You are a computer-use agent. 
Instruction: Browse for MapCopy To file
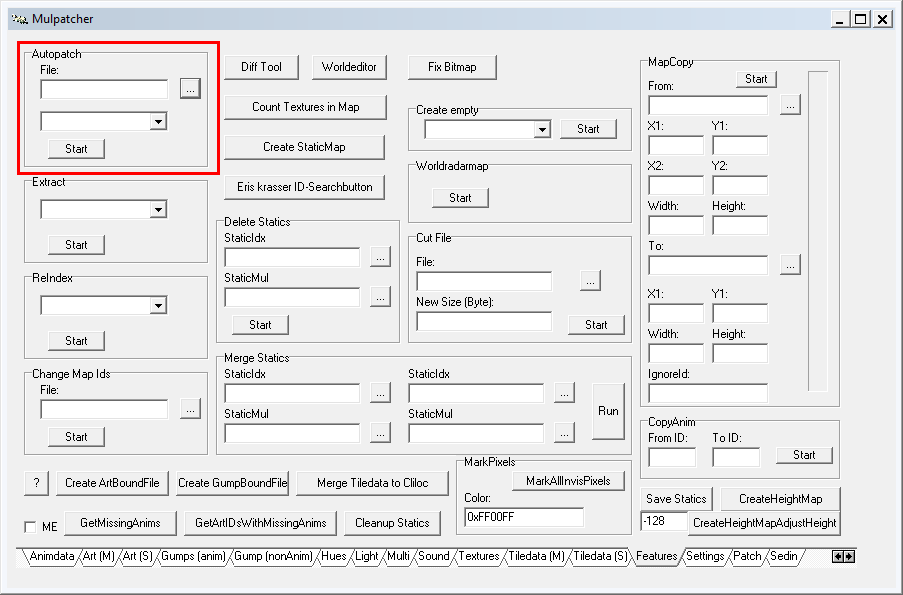790,265
